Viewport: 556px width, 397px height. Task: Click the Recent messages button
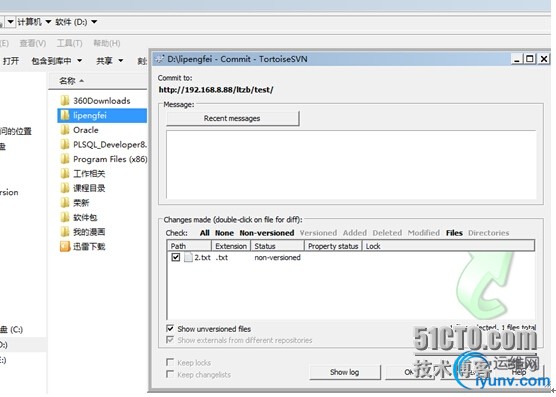tap(233, 118)
